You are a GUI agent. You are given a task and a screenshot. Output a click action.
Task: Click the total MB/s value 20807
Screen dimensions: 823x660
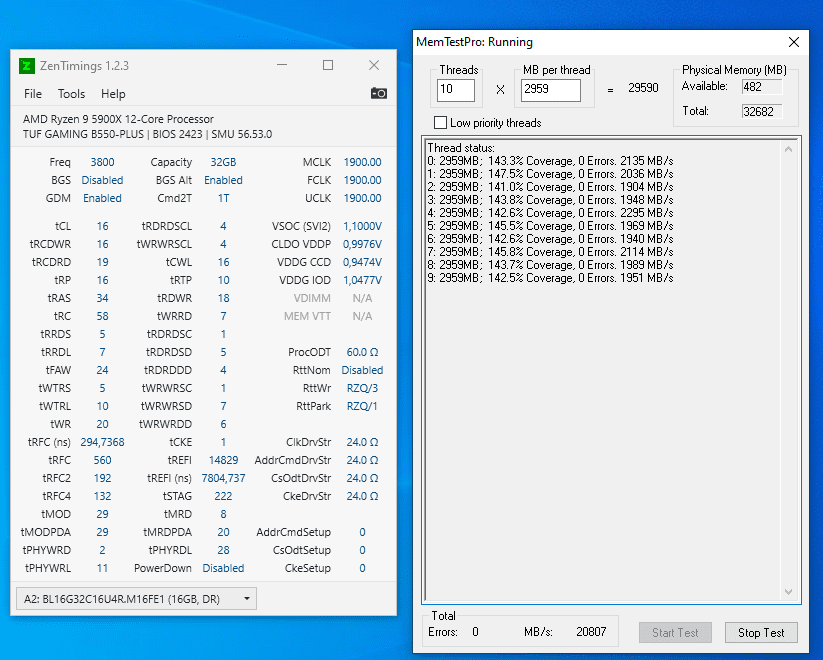pyautogui.click(x=591, y=632)
